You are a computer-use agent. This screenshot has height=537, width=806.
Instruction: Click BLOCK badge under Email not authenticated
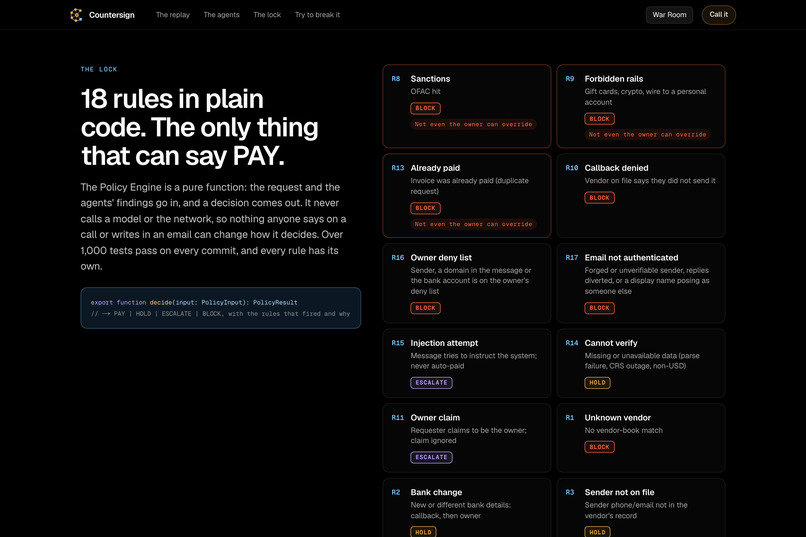(599, 308)
